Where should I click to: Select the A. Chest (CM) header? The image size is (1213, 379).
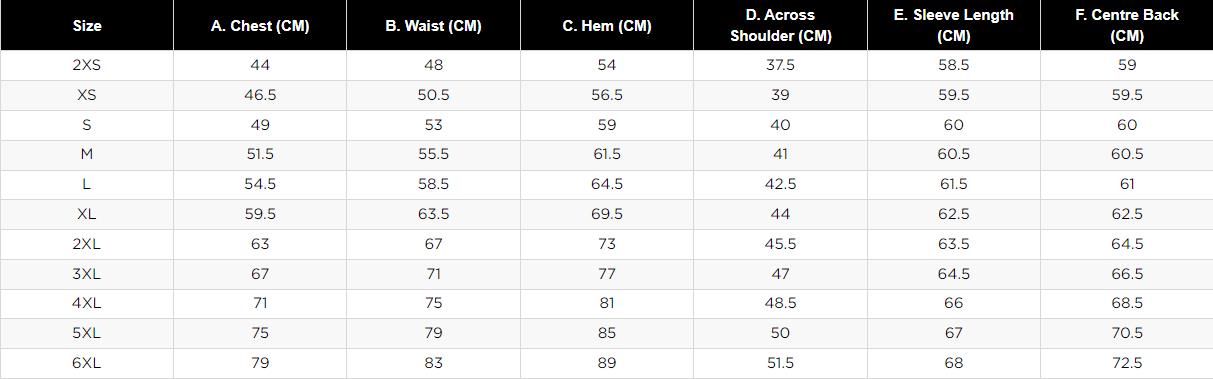pos(260,26)
